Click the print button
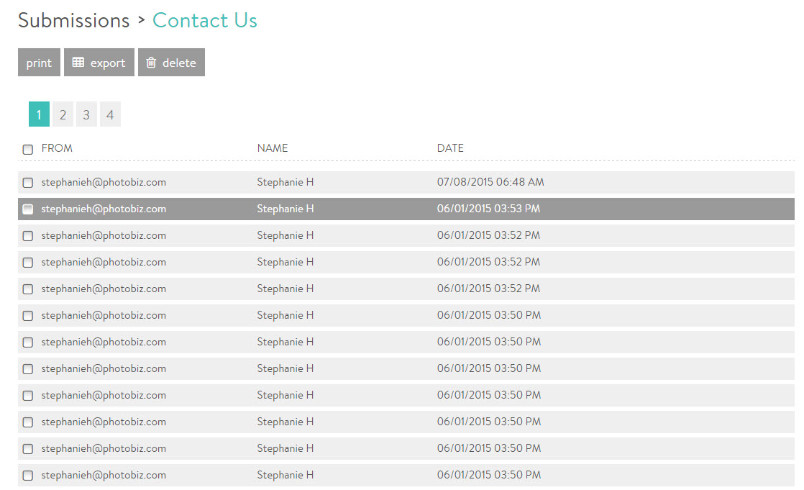Image resolution: width=804 pixels, height=490 pixels. click(x=39, y=62)
